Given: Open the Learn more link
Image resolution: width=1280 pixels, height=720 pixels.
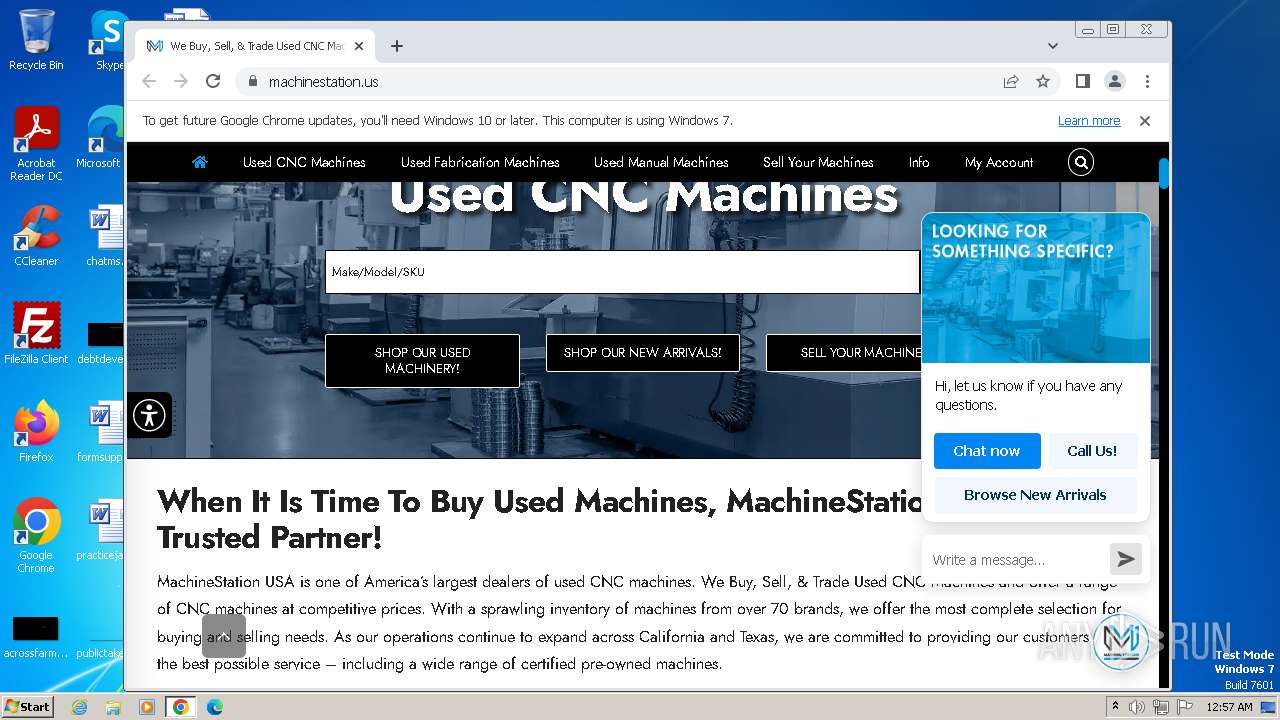Looking at the screenshot, I should click(x=1089, y=121).
